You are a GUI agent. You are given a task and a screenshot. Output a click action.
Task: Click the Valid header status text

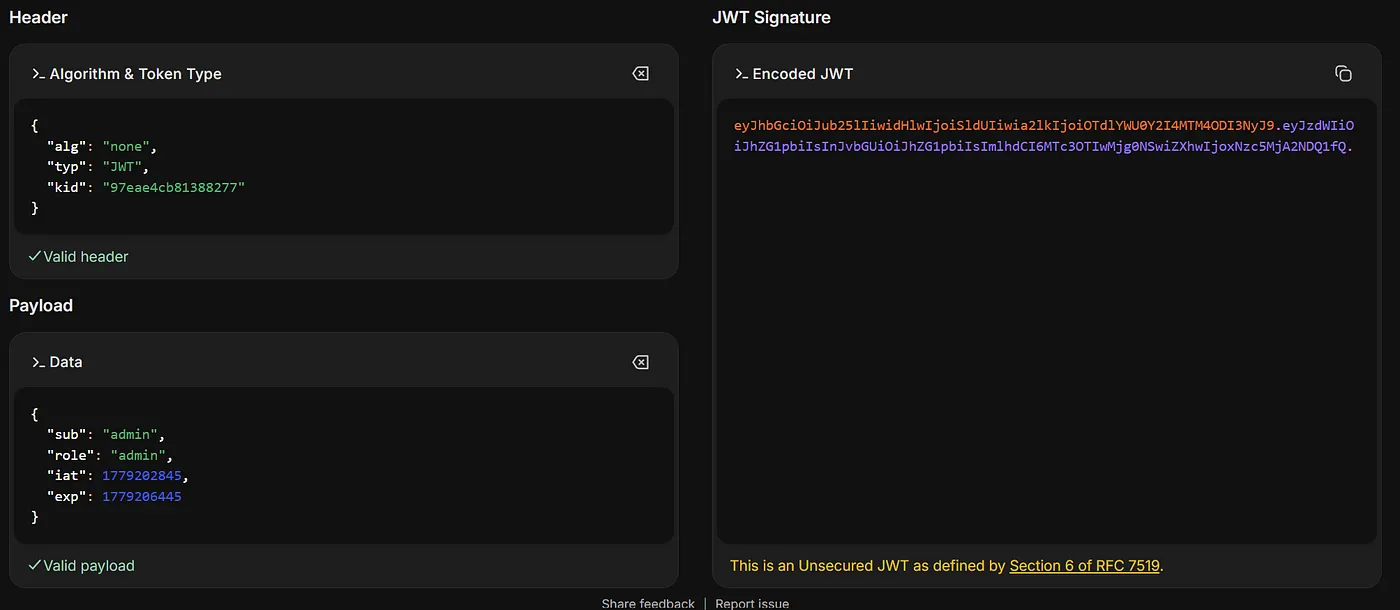[x=86, y=257]
